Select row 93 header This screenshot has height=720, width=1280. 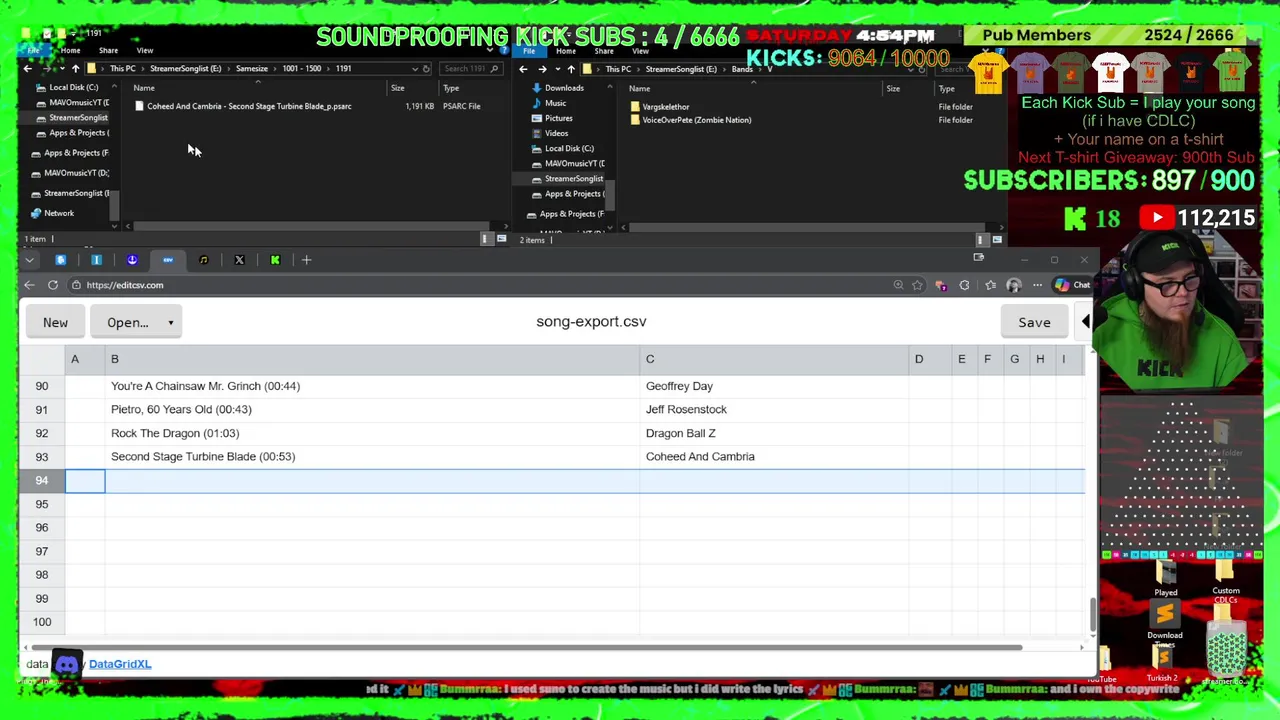(x=42, y=456)
